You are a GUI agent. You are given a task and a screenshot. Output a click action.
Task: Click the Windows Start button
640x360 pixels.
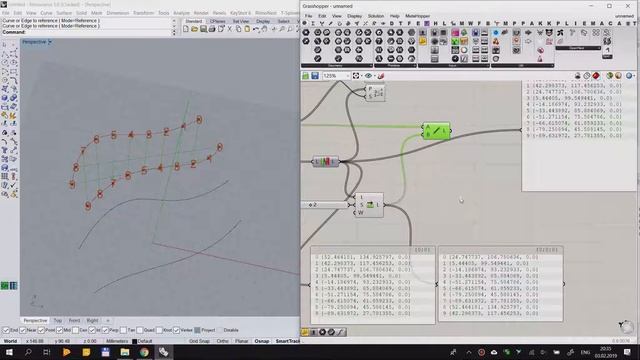[x=9, y=352]
